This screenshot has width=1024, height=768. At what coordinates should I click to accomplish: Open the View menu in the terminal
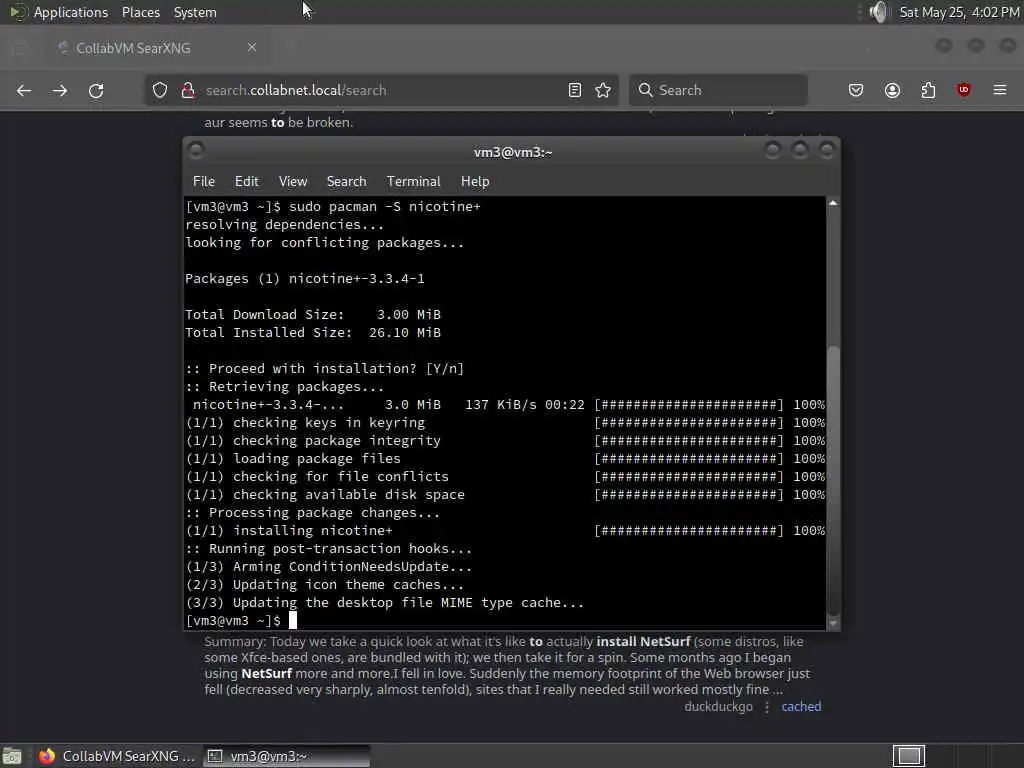click(x=293, y=182)
